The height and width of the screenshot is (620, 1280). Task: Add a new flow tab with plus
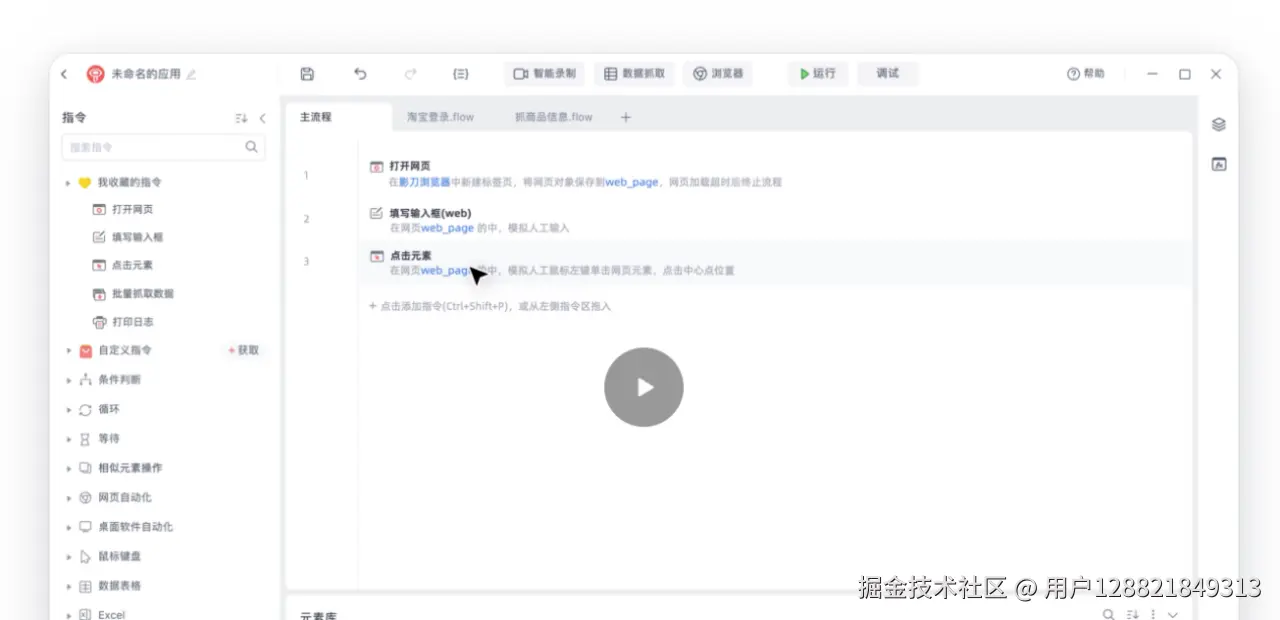626,117
